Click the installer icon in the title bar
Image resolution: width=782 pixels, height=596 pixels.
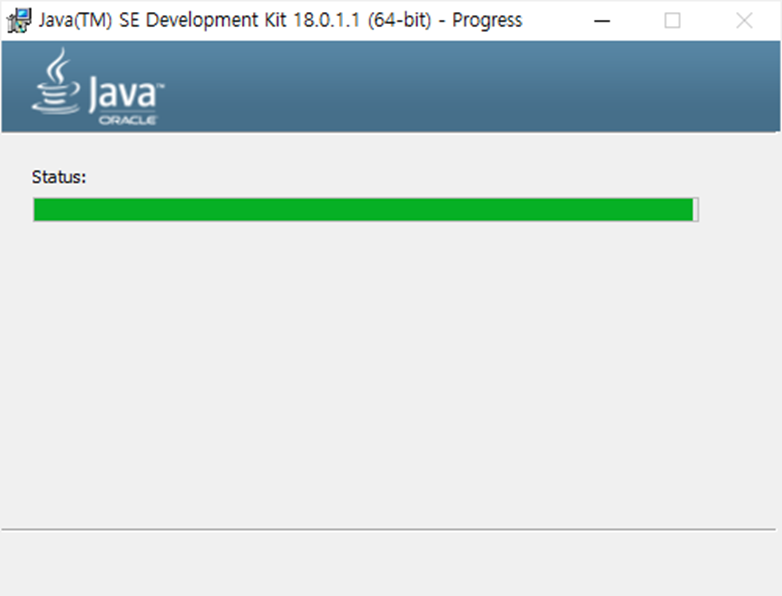click(x=19, y=20)
